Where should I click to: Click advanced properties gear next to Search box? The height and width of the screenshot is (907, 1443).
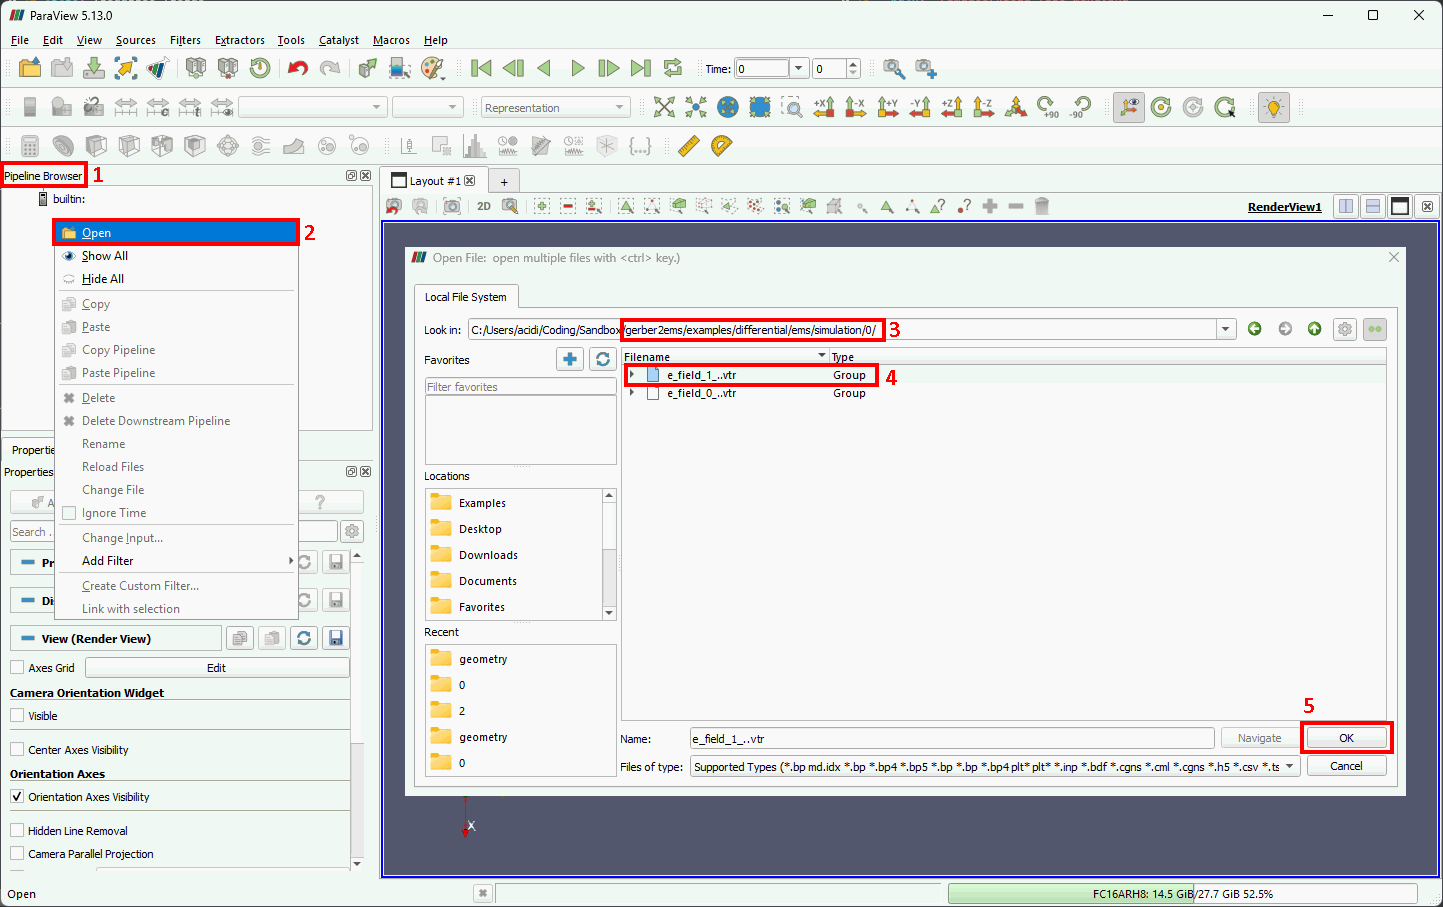click(352, 531)
